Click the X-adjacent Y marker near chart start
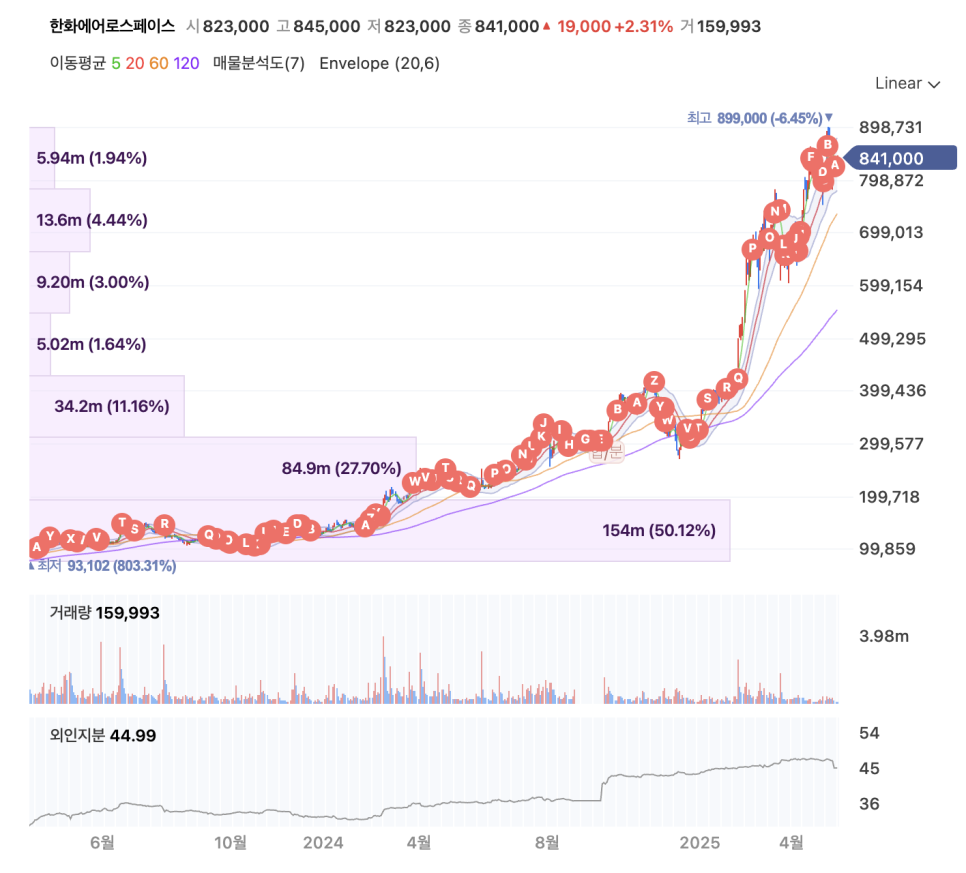The height and width of the screenshot is (873, 966). coord(51,536)
